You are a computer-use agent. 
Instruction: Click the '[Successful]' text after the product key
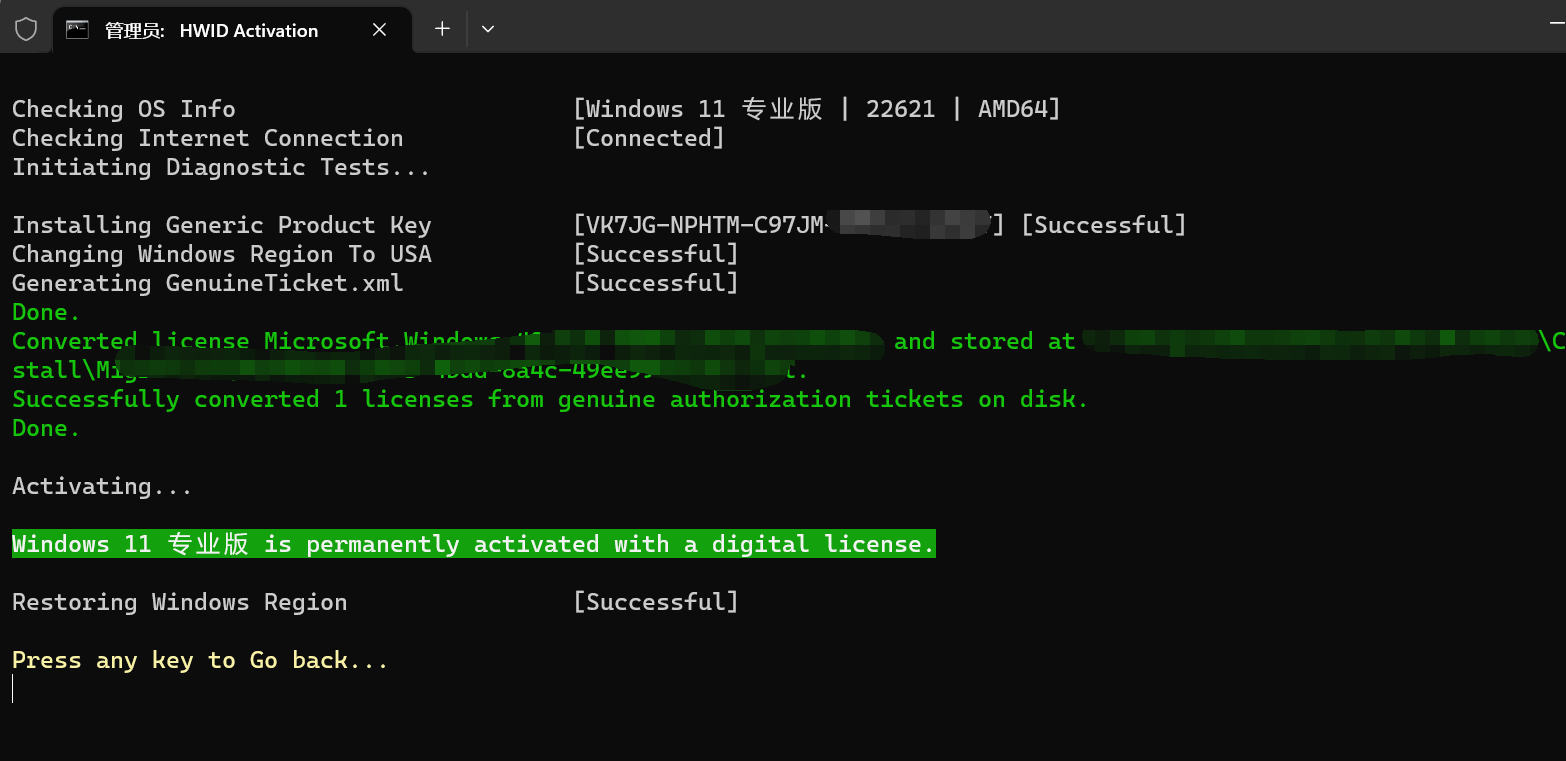pos(1104,225)
